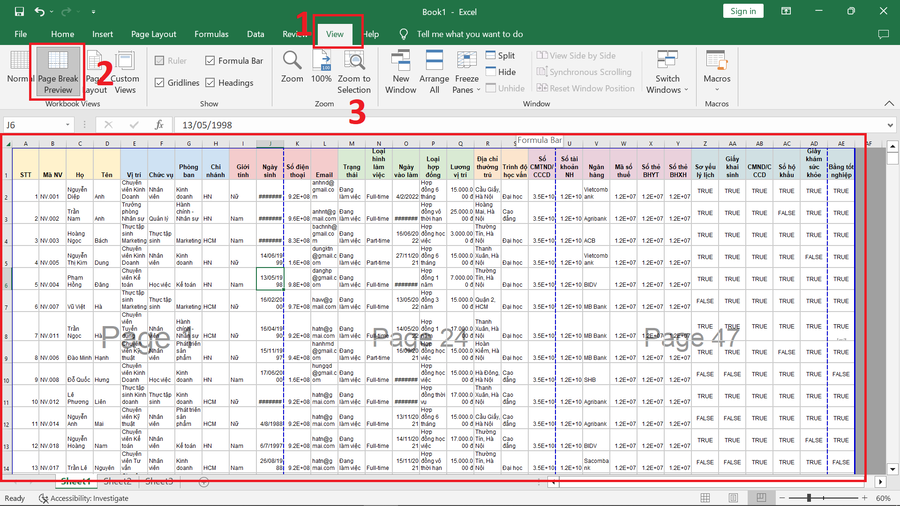Screen dimensions: 900x506
Task: Switch to Normal view in status bar
Action: pos(705,498)
